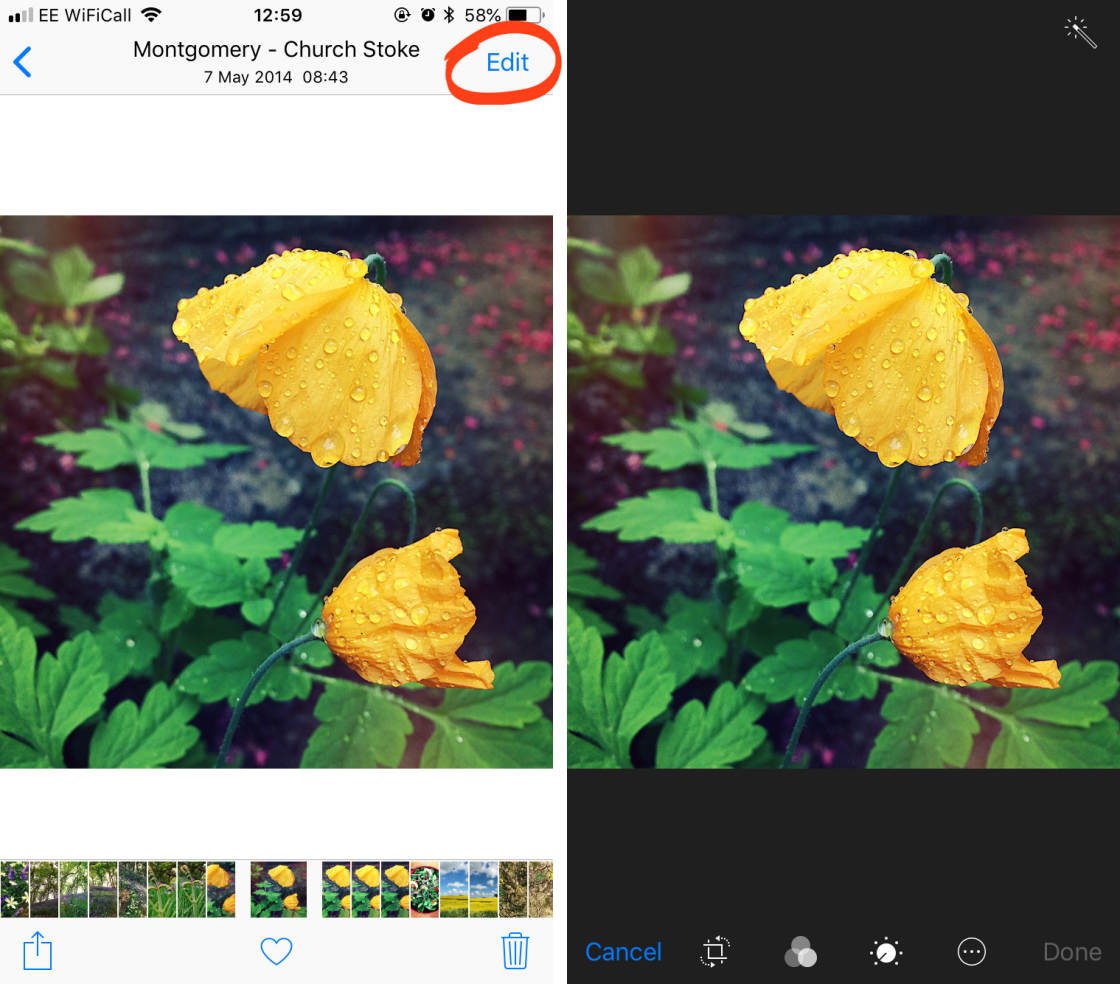Open the filters three-circles icon
This screenshot has height=984, width=1120.
click(x=800, y=952)
